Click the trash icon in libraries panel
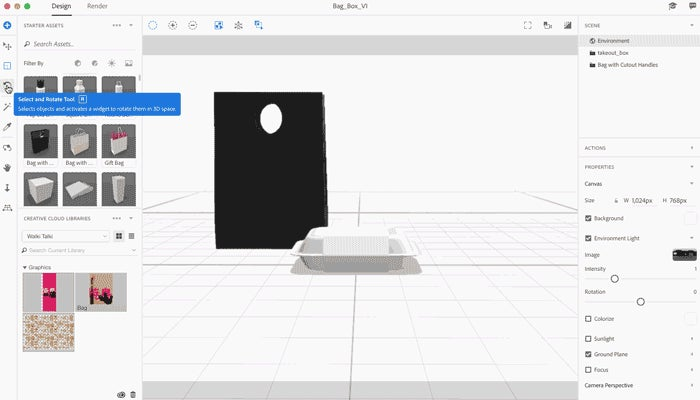 [x=133, y=395]
